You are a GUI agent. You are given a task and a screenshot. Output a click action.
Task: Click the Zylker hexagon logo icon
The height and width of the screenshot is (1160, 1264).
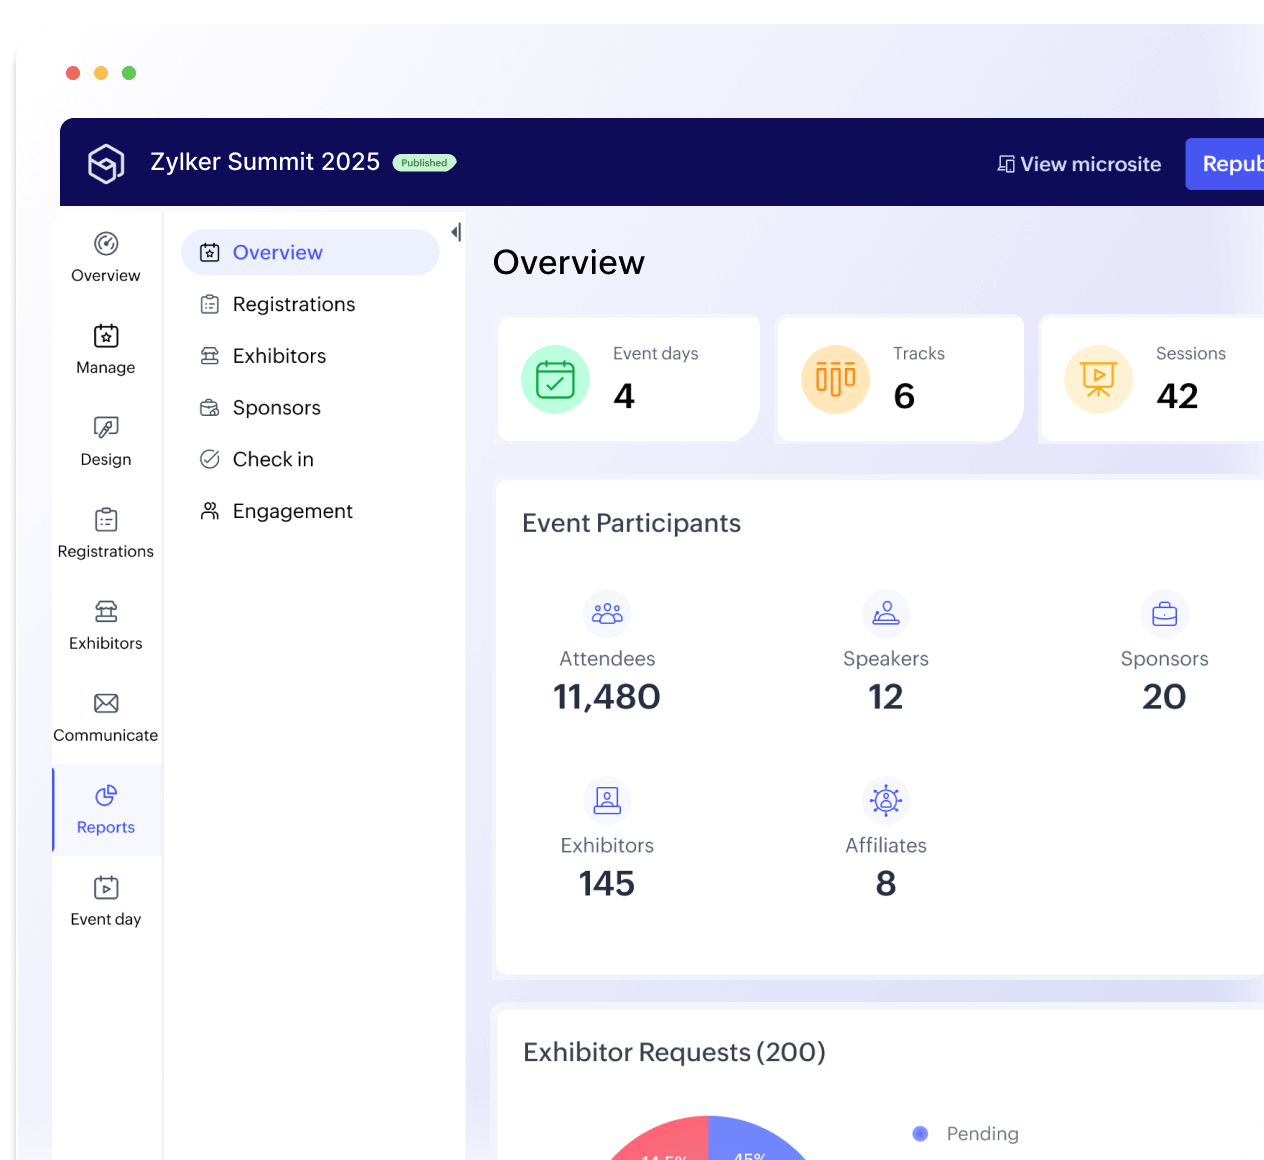pyautogui.click(x=106, y=163)
